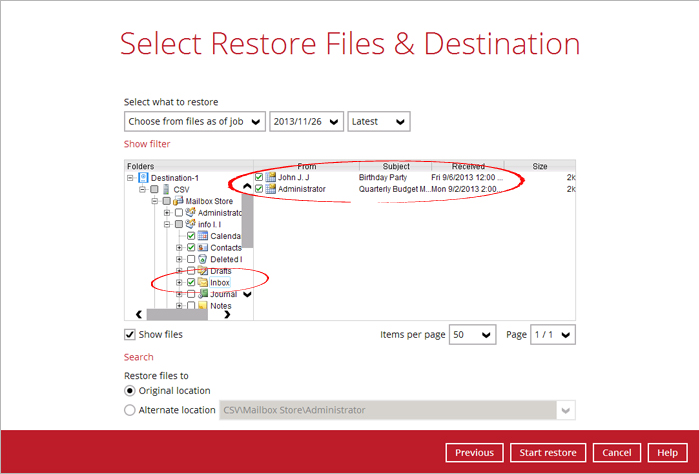Click the Contacts folder icon
The image size is (699, 474).
point(203,248)
